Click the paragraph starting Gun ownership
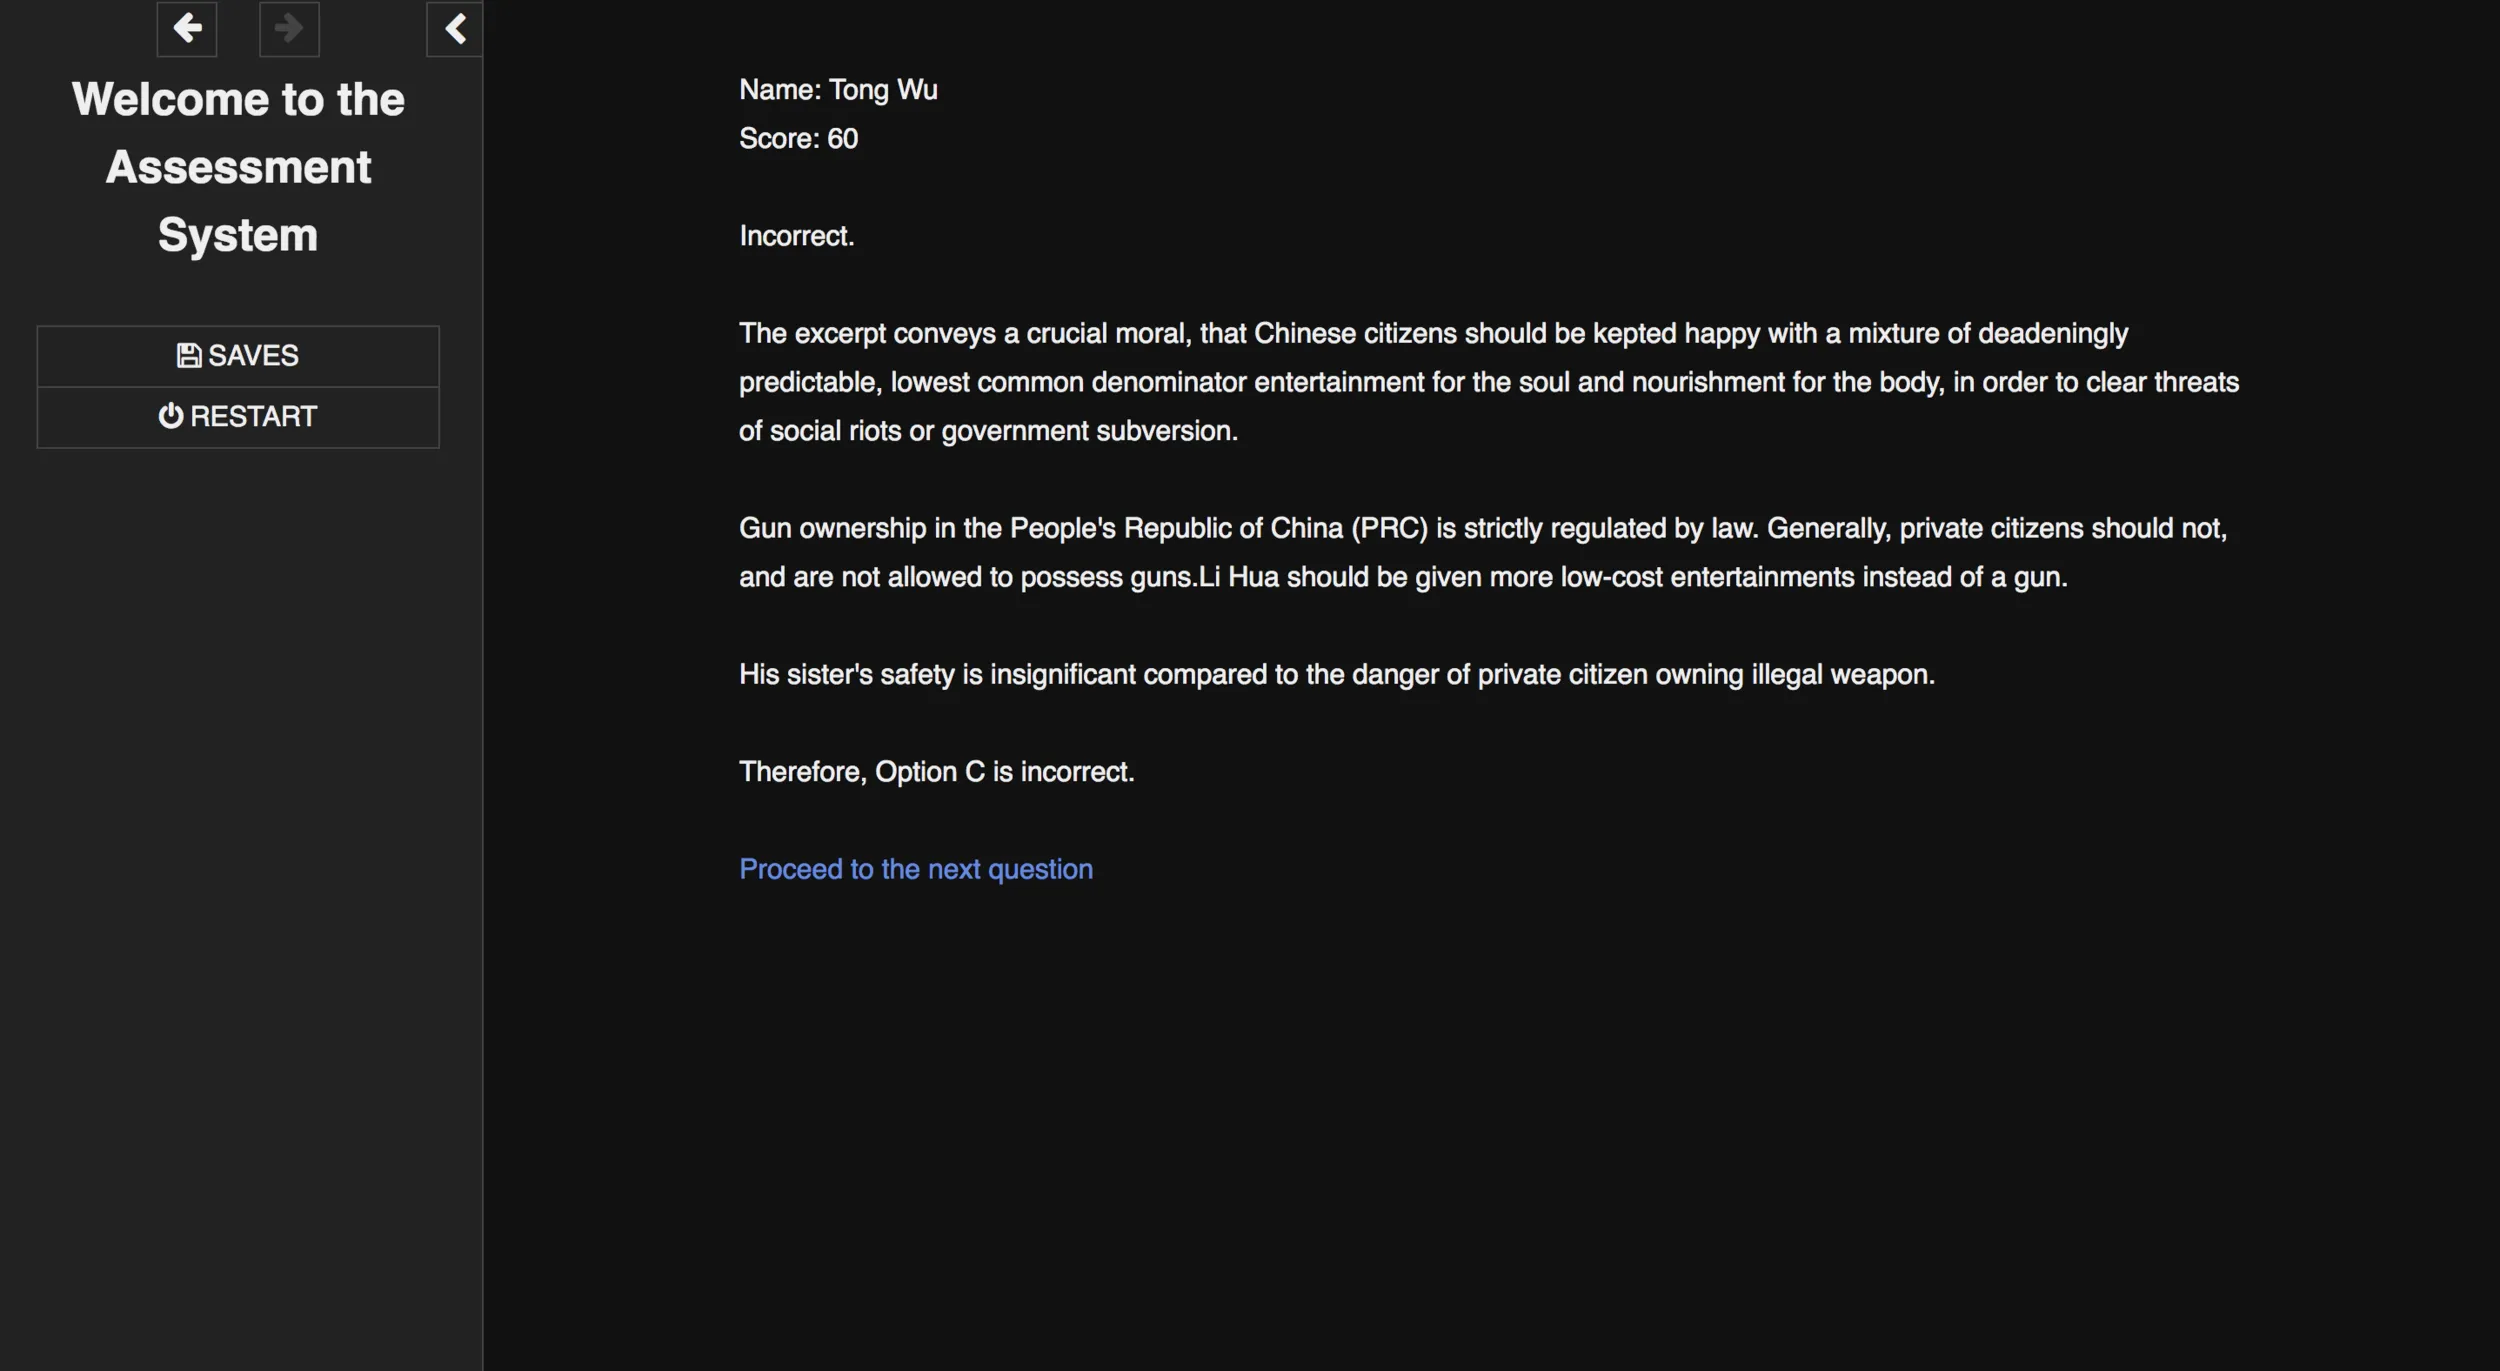Image resolution: width=2500 pixels, height=1371 pixels. point(1483,553)
